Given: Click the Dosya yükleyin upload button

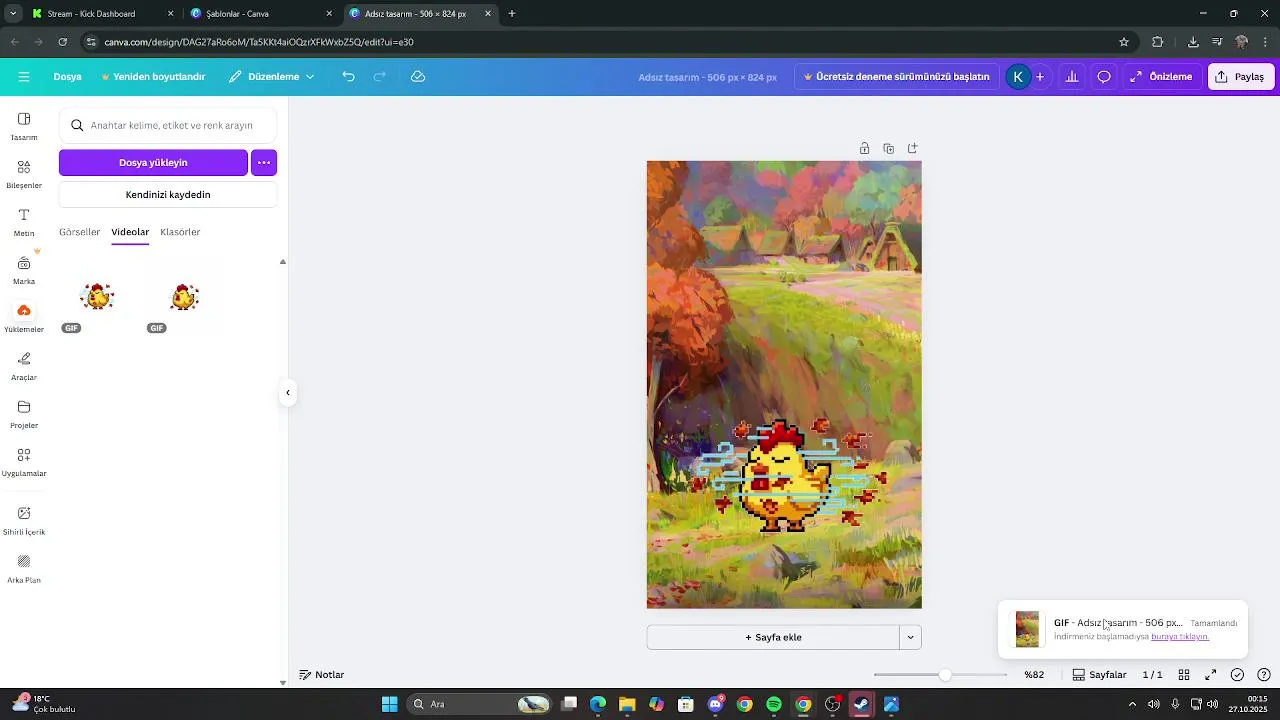Looking at the screenshot, I should [x=153, y=162].
